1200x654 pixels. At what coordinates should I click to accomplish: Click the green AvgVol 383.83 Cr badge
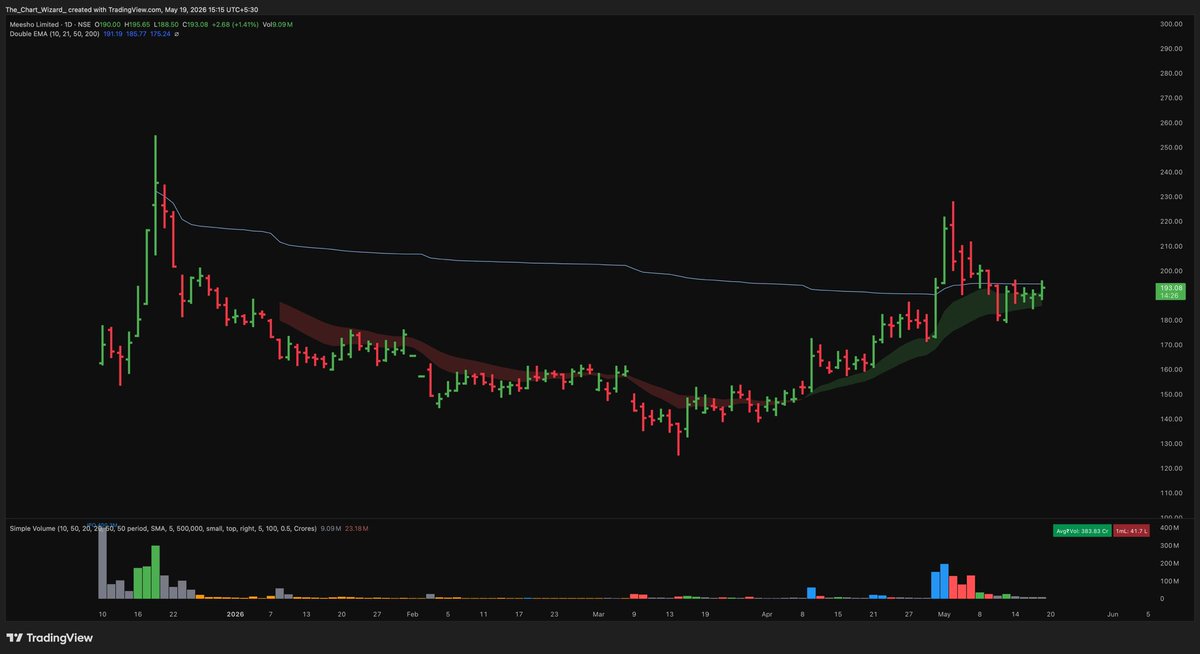coord(1082,531)
